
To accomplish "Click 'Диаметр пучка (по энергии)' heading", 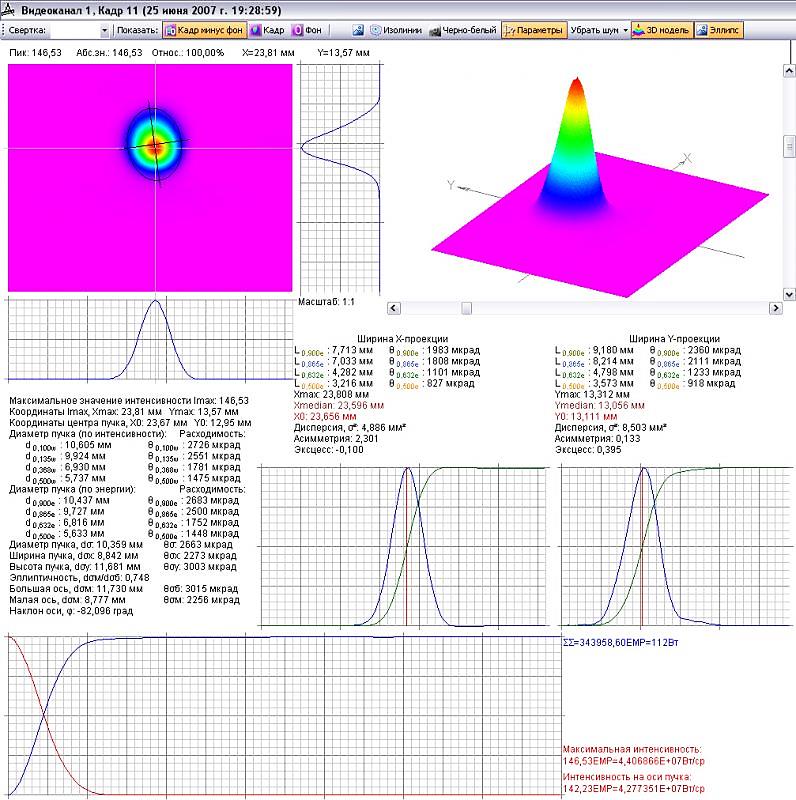I will click(x=72, y=489).
